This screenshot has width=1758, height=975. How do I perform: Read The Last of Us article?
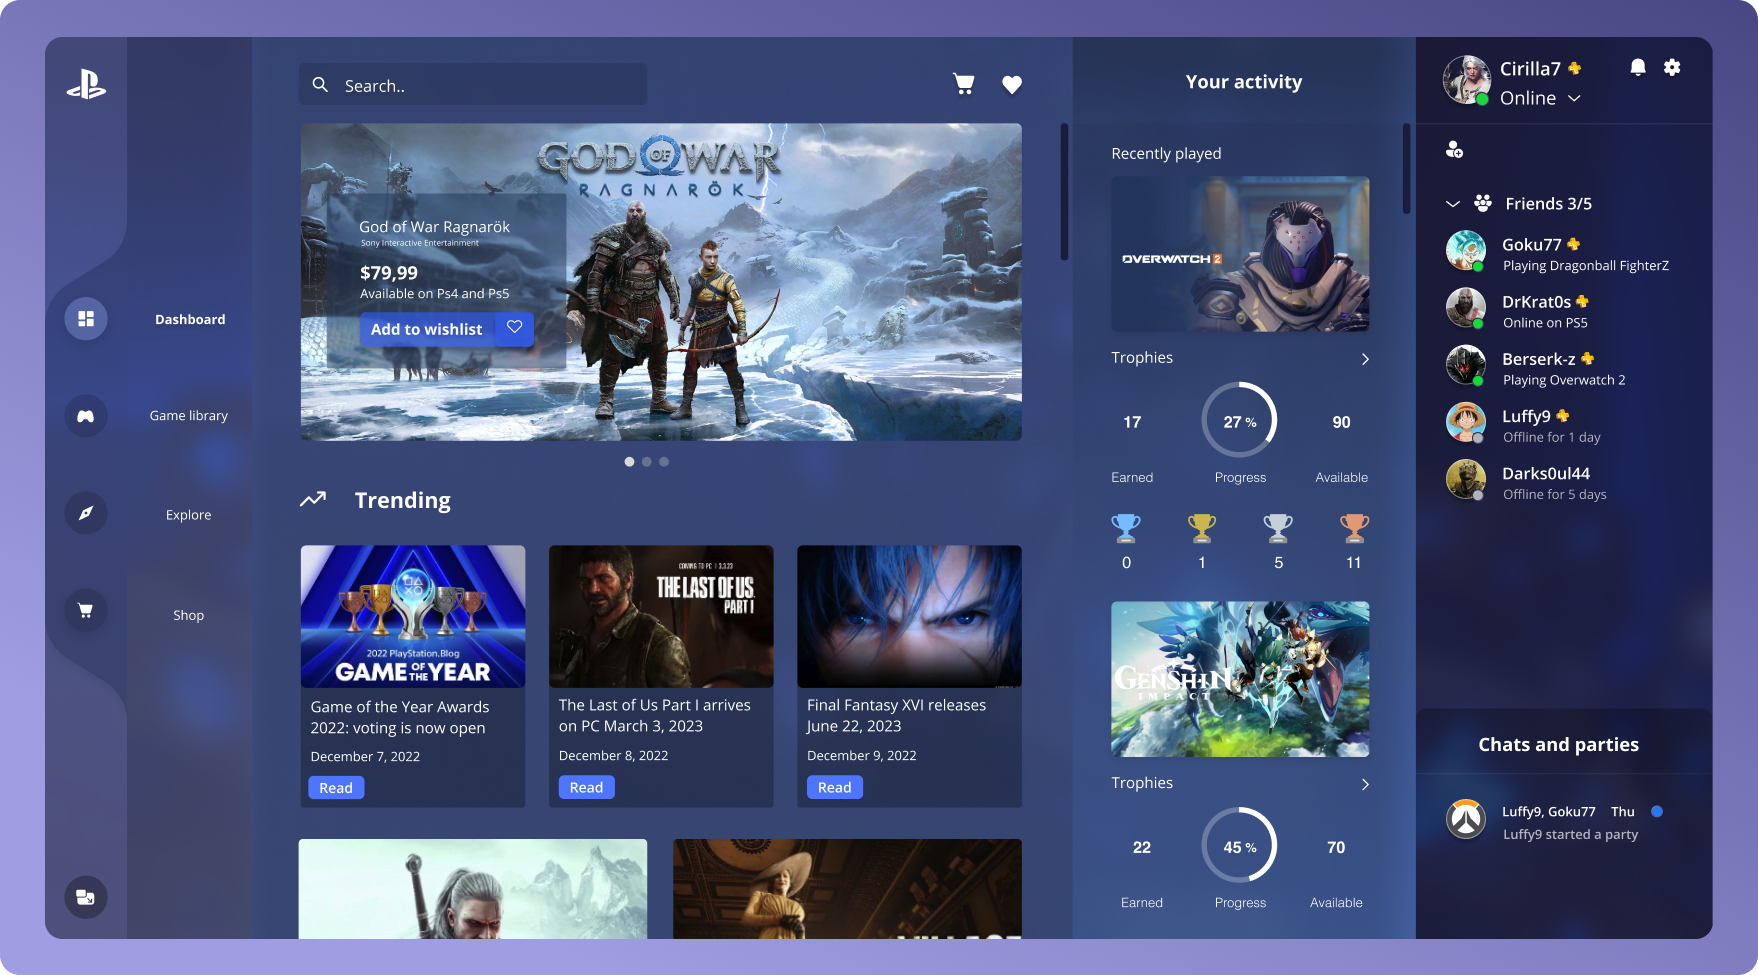coord(586,788)
